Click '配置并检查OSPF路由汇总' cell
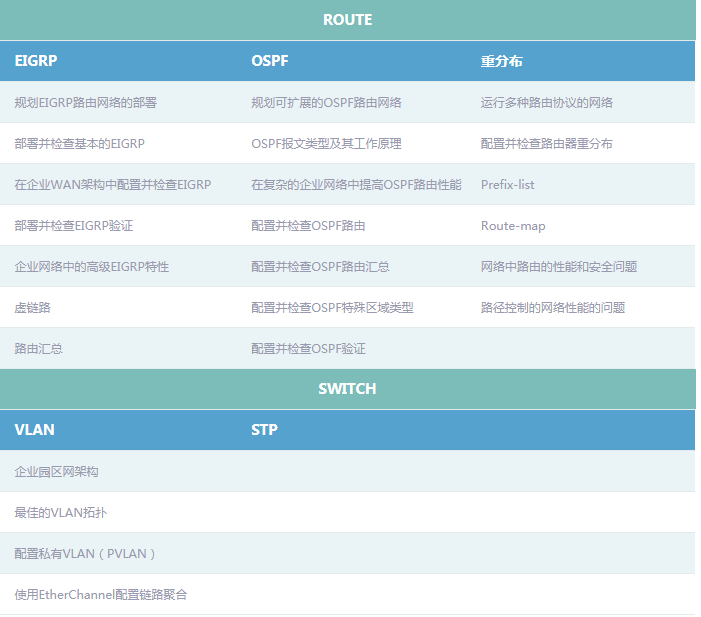The image size is (701, 617). pyautogui.click(x=320, y=267)
